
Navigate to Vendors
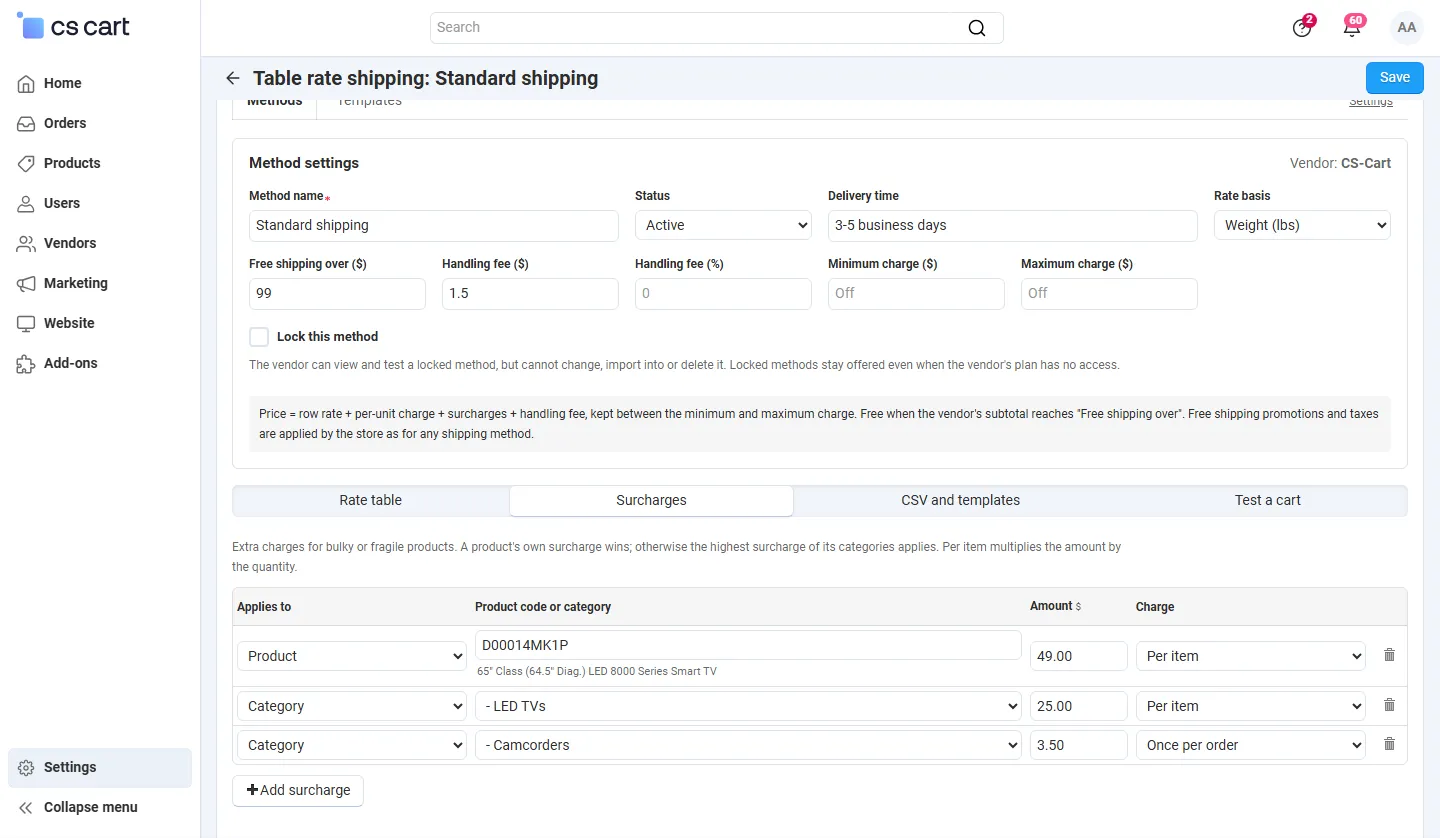point(70,243)
